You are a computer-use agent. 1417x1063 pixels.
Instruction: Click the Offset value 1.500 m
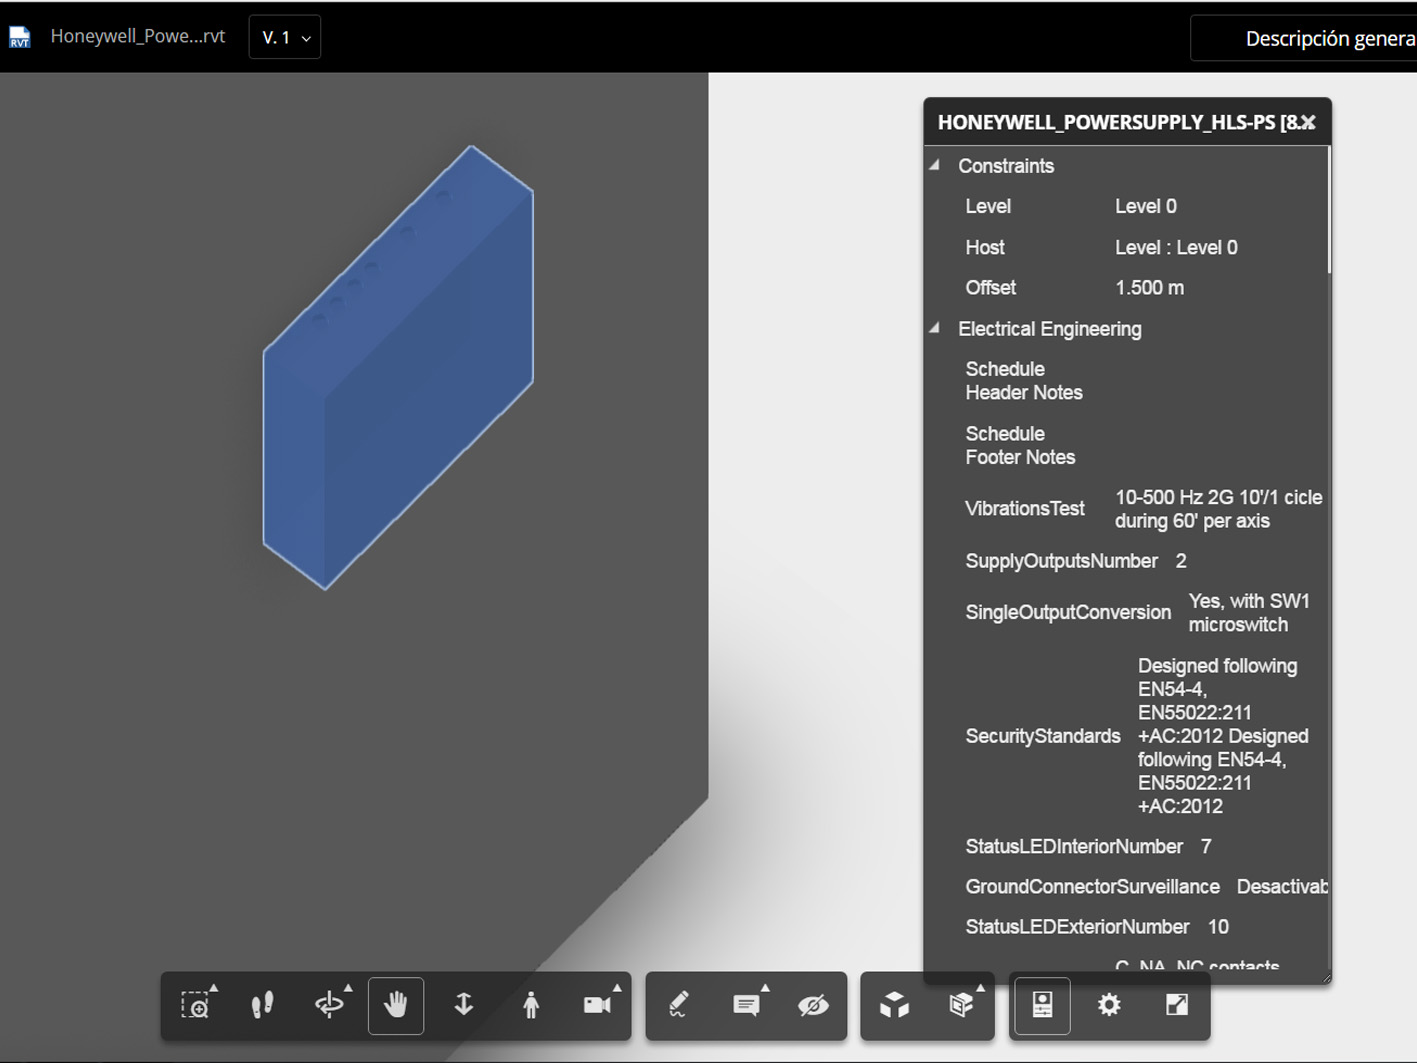(x=1149, y=288)
